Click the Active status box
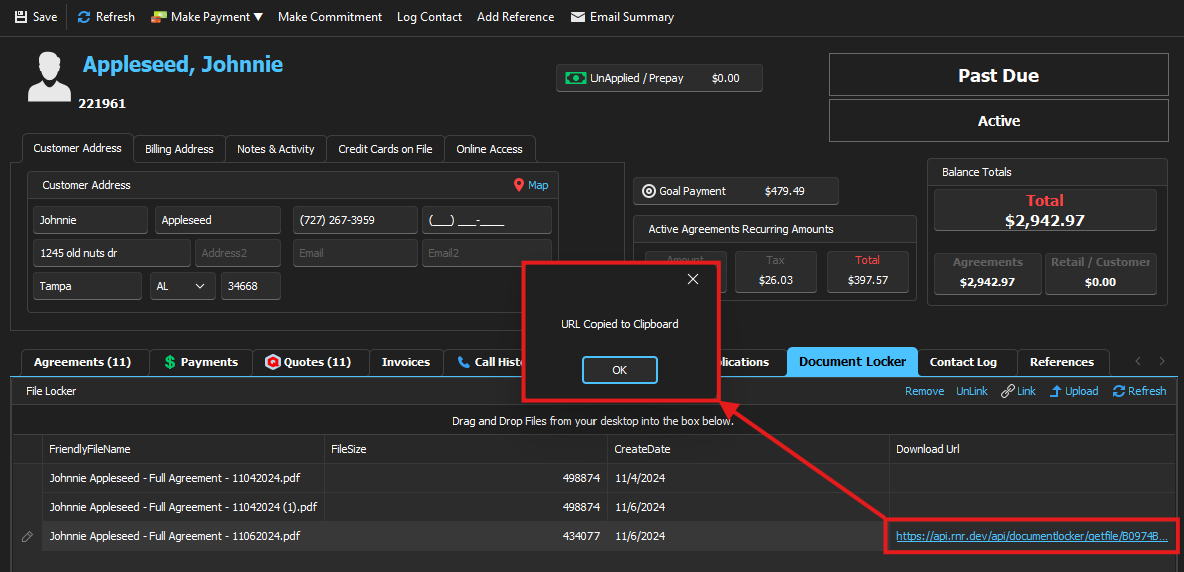This screenshot has width=1184, height=572. (998, 121)
